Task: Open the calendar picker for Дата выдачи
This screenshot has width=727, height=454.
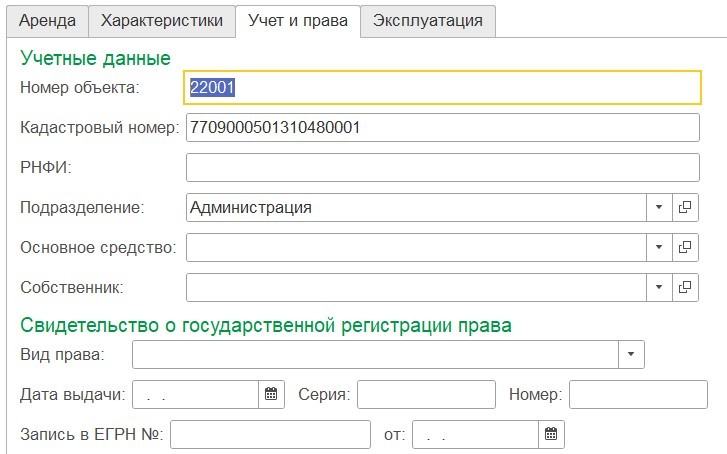Action: [271, 394]
